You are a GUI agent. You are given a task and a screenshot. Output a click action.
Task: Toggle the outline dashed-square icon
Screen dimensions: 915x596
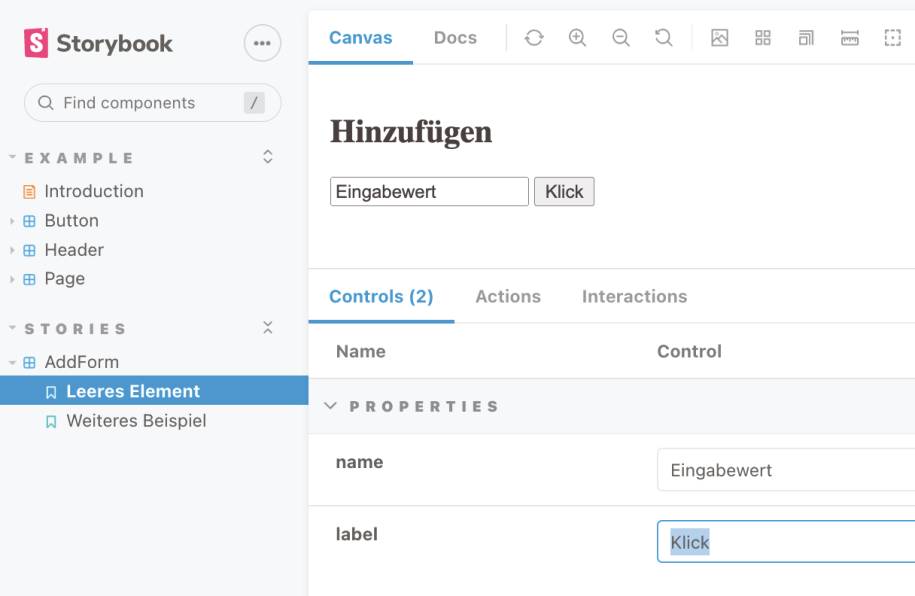[x=893, y=38]
